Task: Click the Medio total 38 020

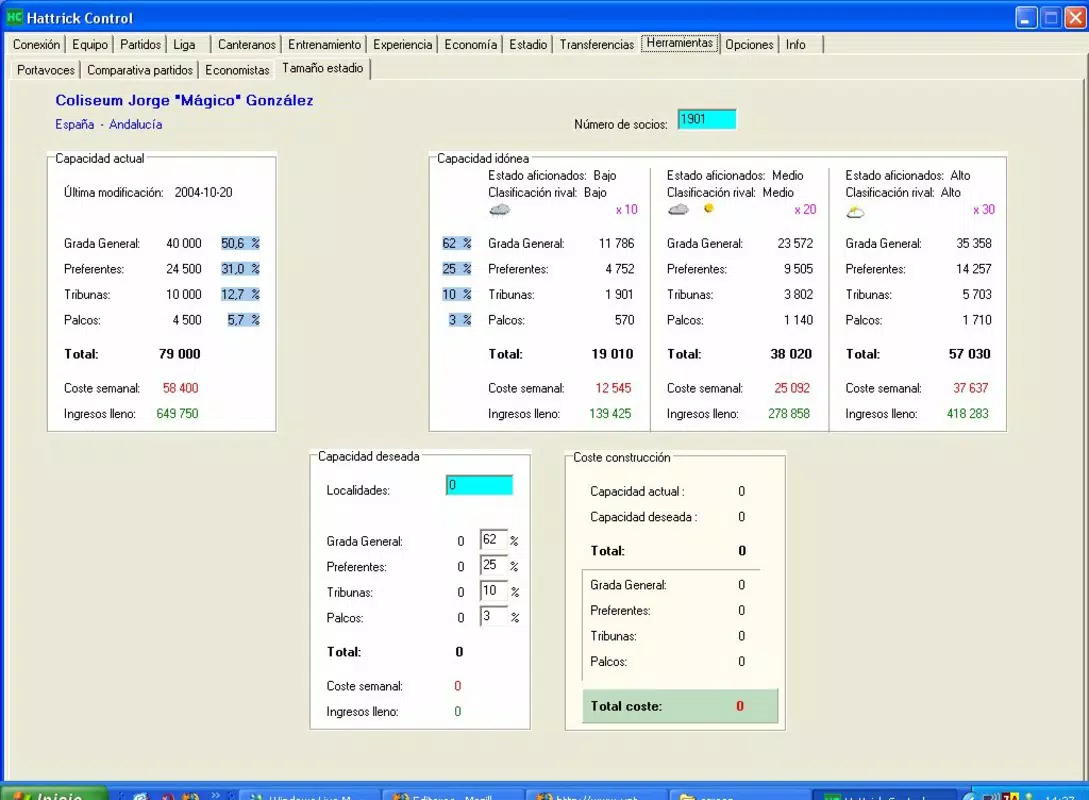Action: (x=791, y=354)
